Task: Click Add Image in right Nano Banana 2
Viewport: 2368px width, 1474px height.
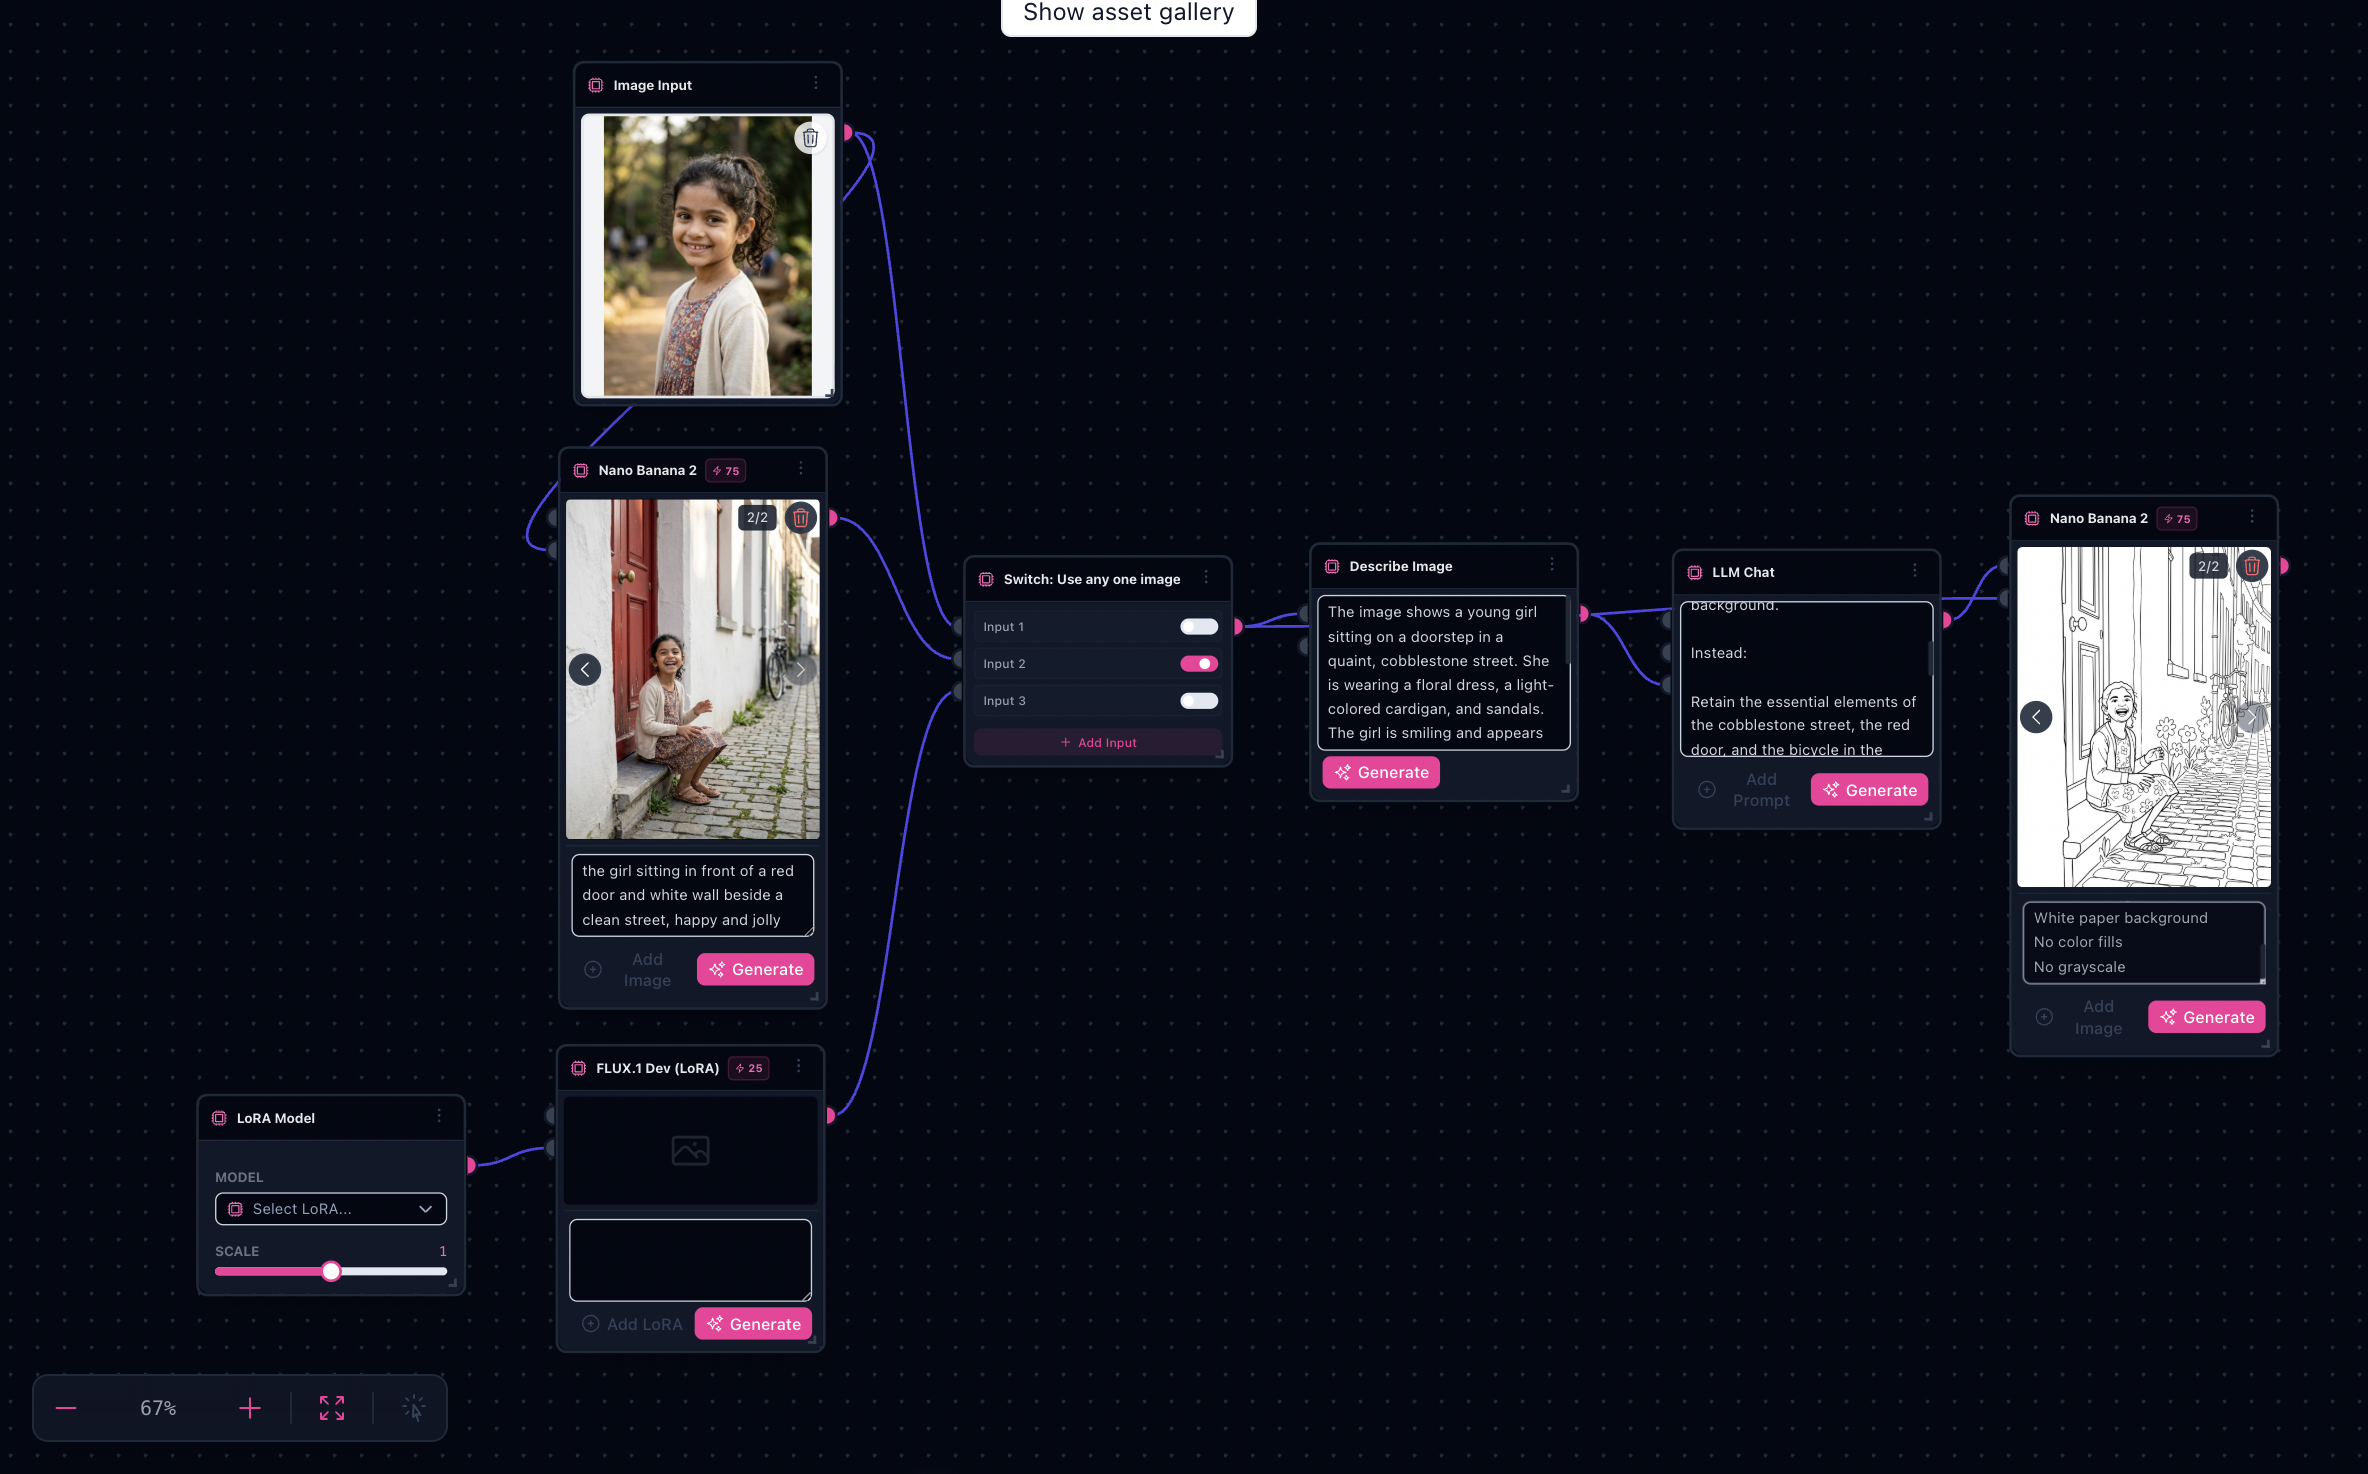Action: click(x=2081, y=1017)
